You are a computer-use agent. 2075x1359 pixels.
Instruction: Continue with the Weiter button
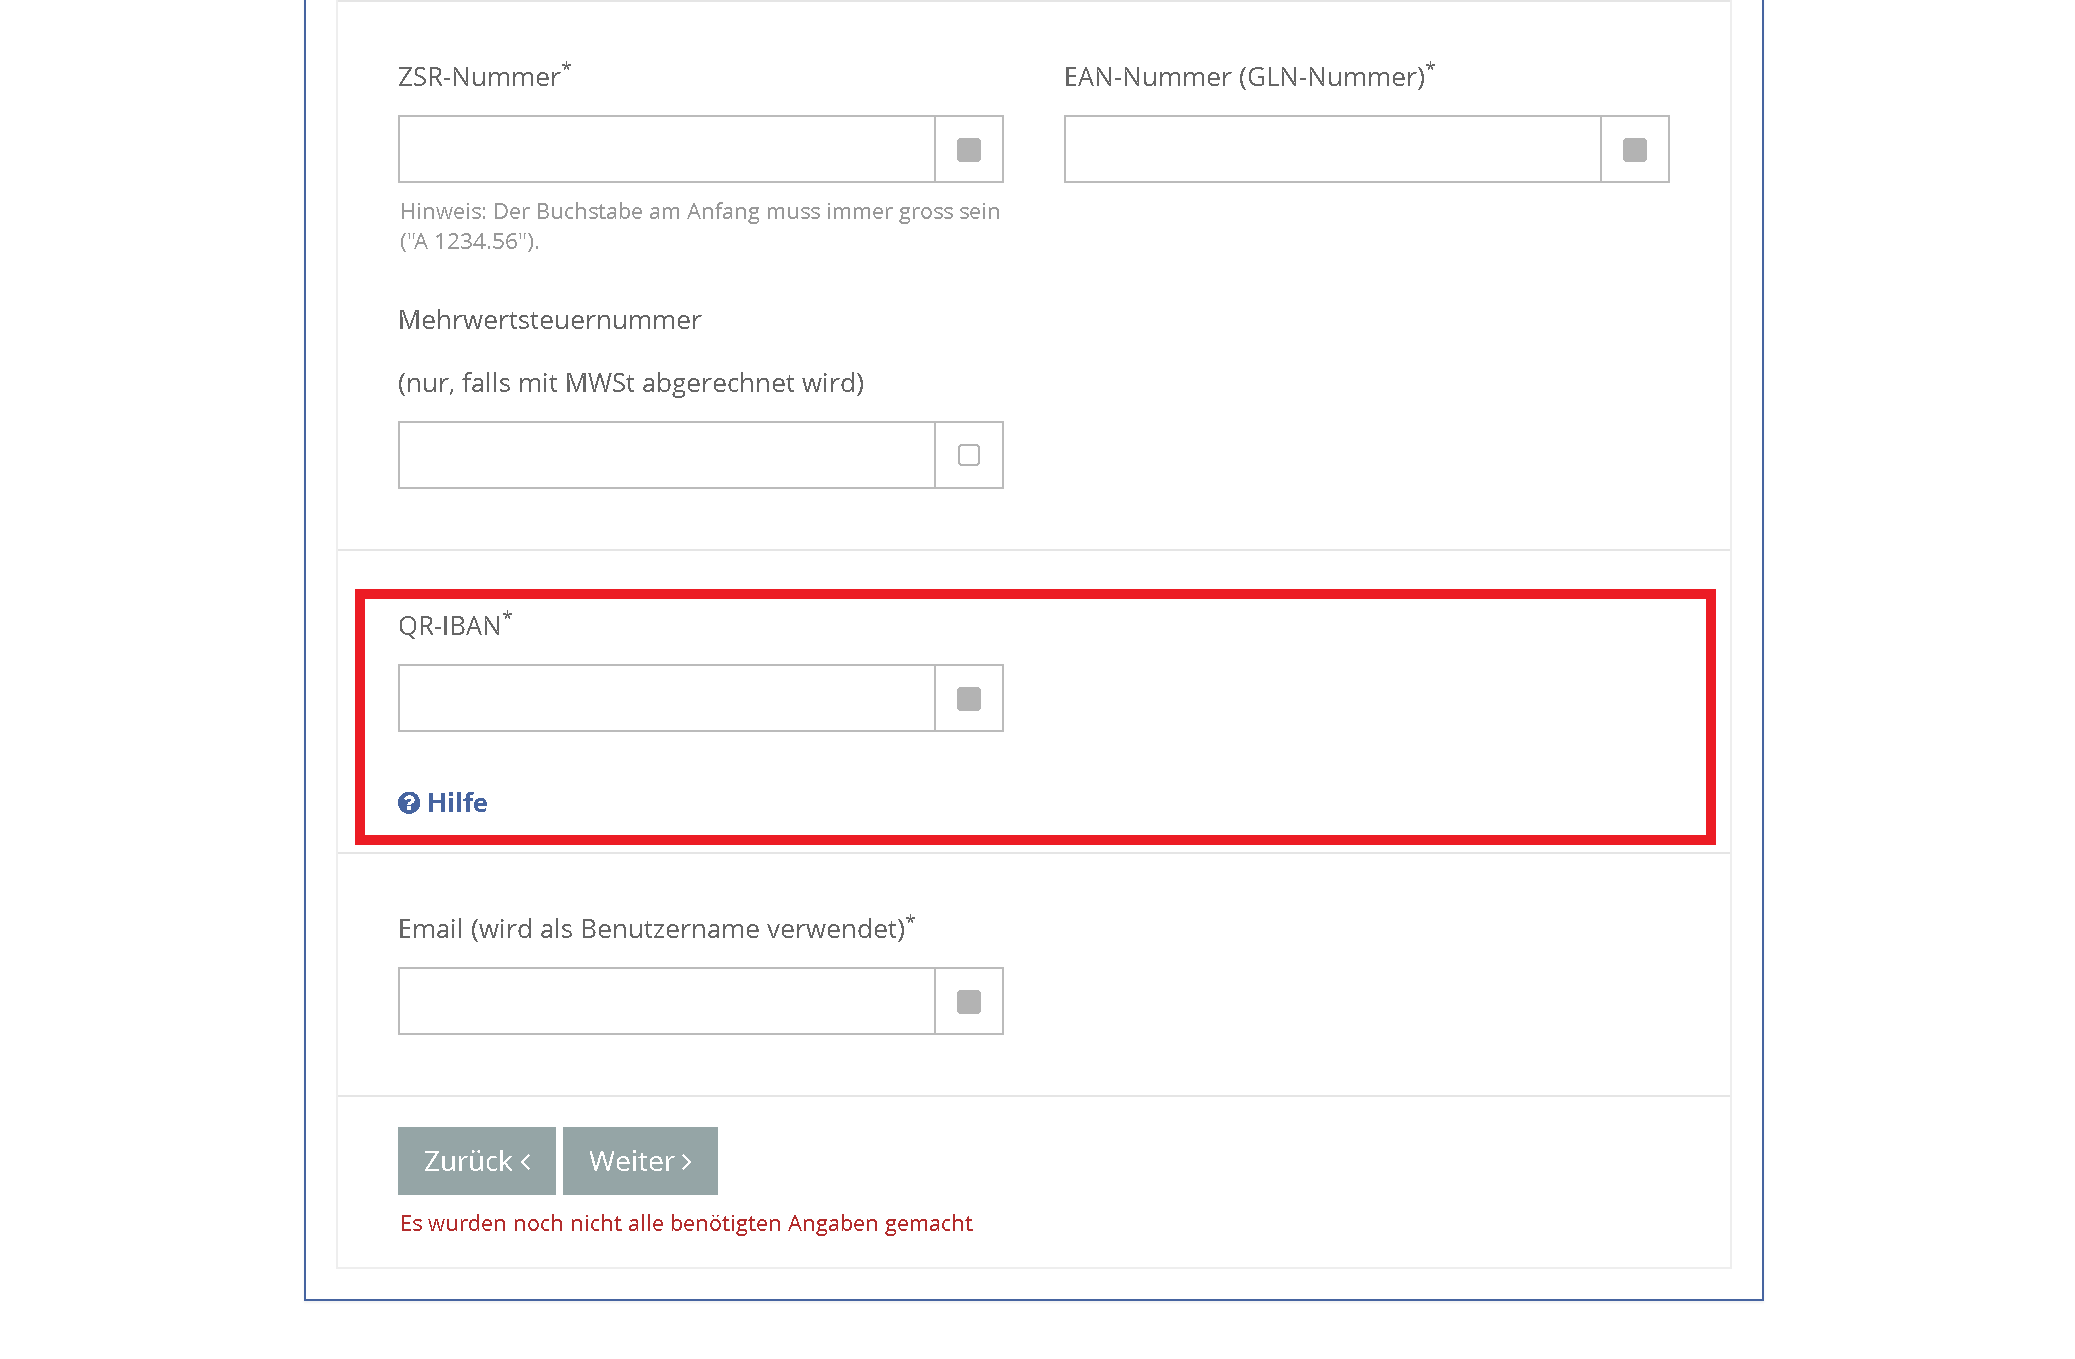640,1161
